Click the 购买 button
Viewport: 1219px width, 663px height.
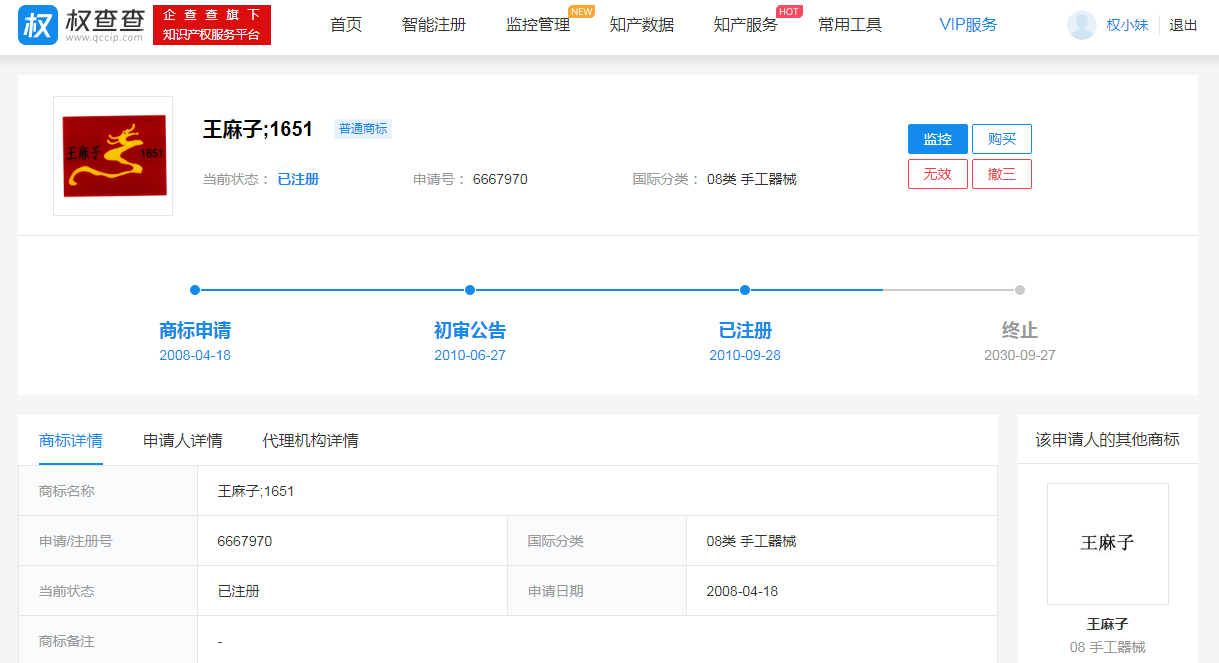(x=1002, y=139)
